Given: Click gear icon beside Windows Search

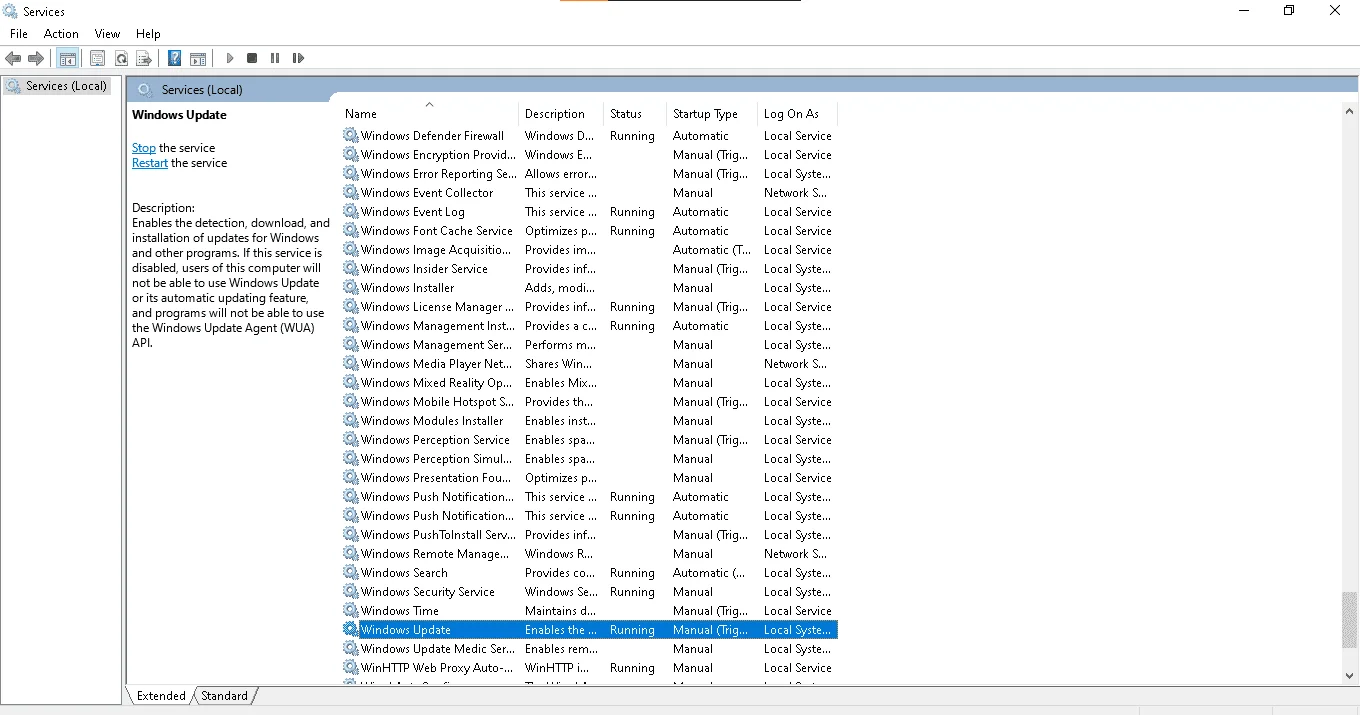Looking at the screenshot, I should (x=350, y=572).
